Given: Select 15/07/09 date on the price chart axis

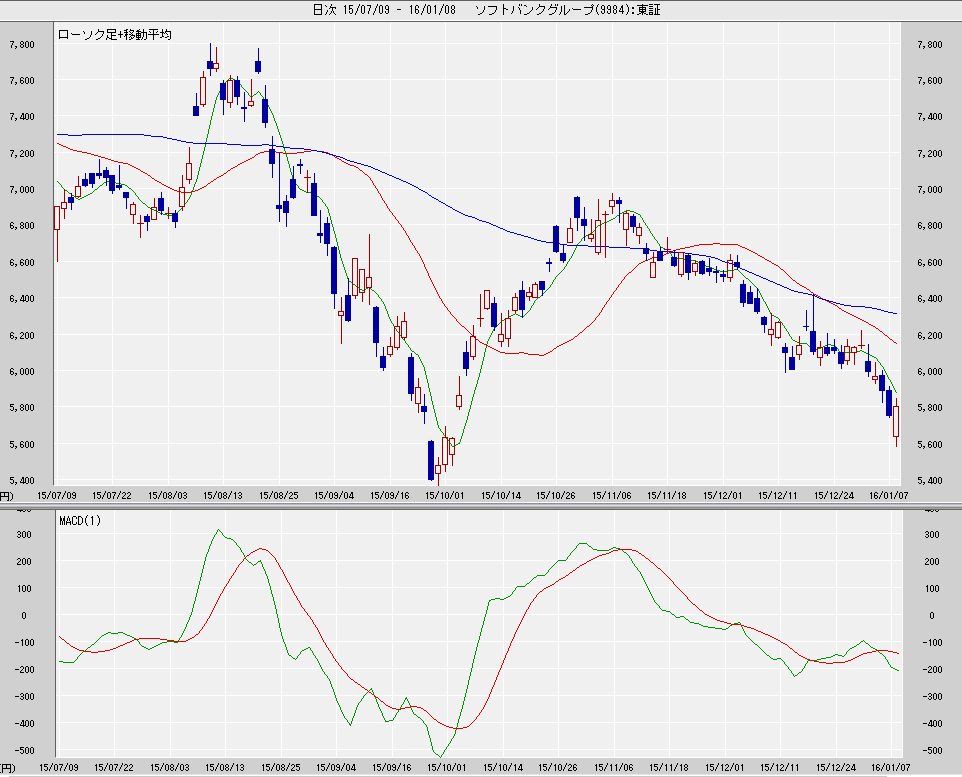Looking at the screenshot, I should click(57, 494).
